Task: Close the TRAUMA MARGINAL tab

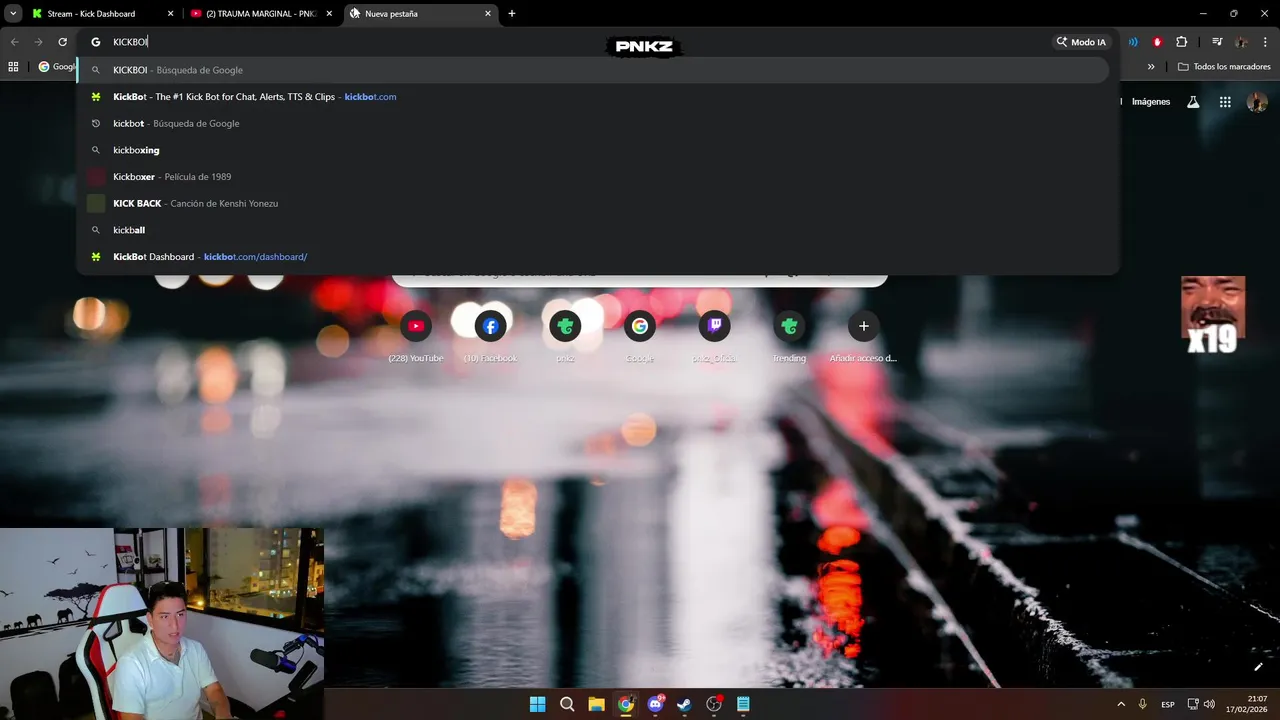Action: 329,14
